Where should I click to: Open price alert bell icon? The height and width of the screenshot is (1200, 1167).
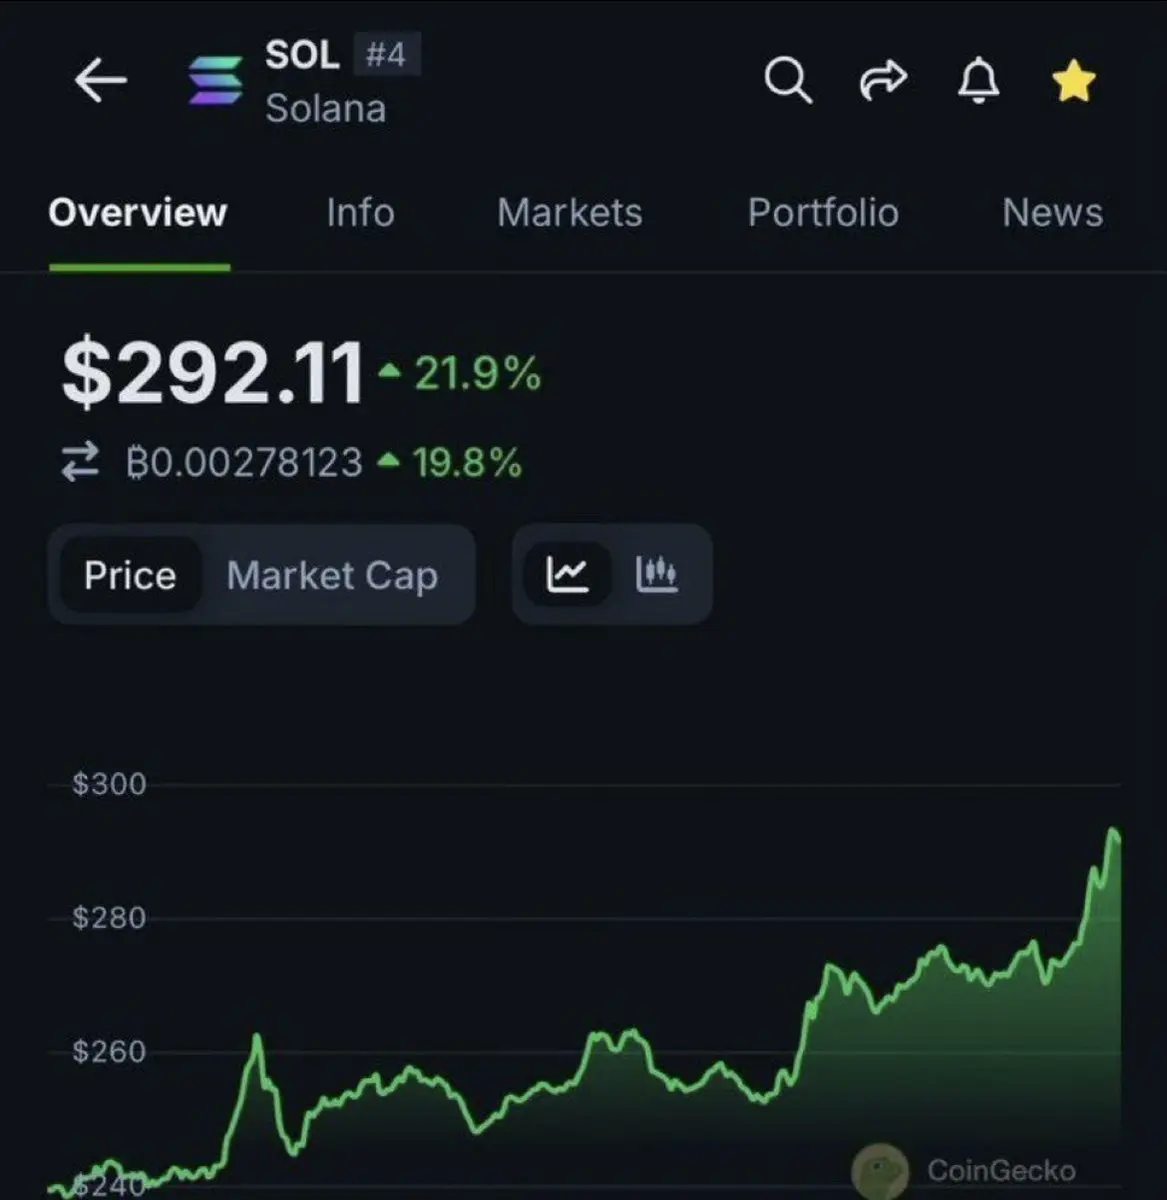coord(978,80)
